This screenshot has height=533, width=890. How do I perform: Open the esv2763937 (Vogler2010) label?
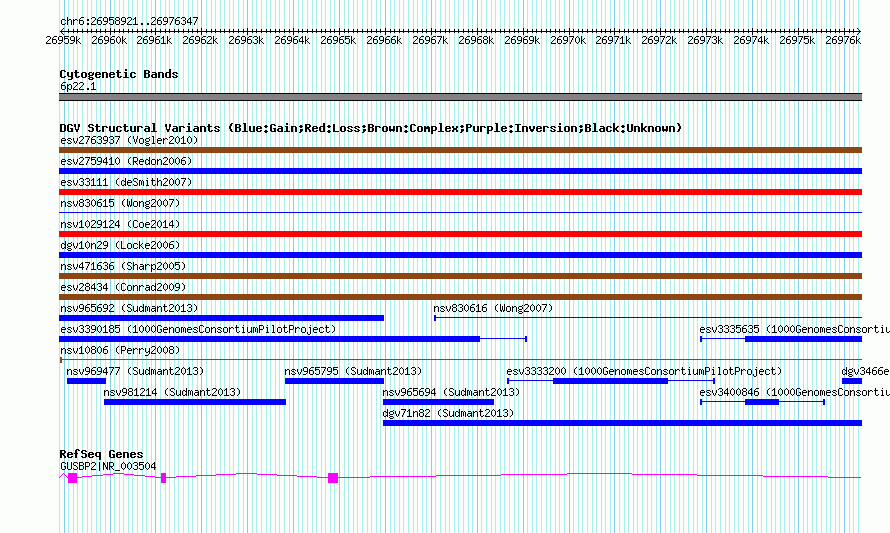tap(129, 140)
